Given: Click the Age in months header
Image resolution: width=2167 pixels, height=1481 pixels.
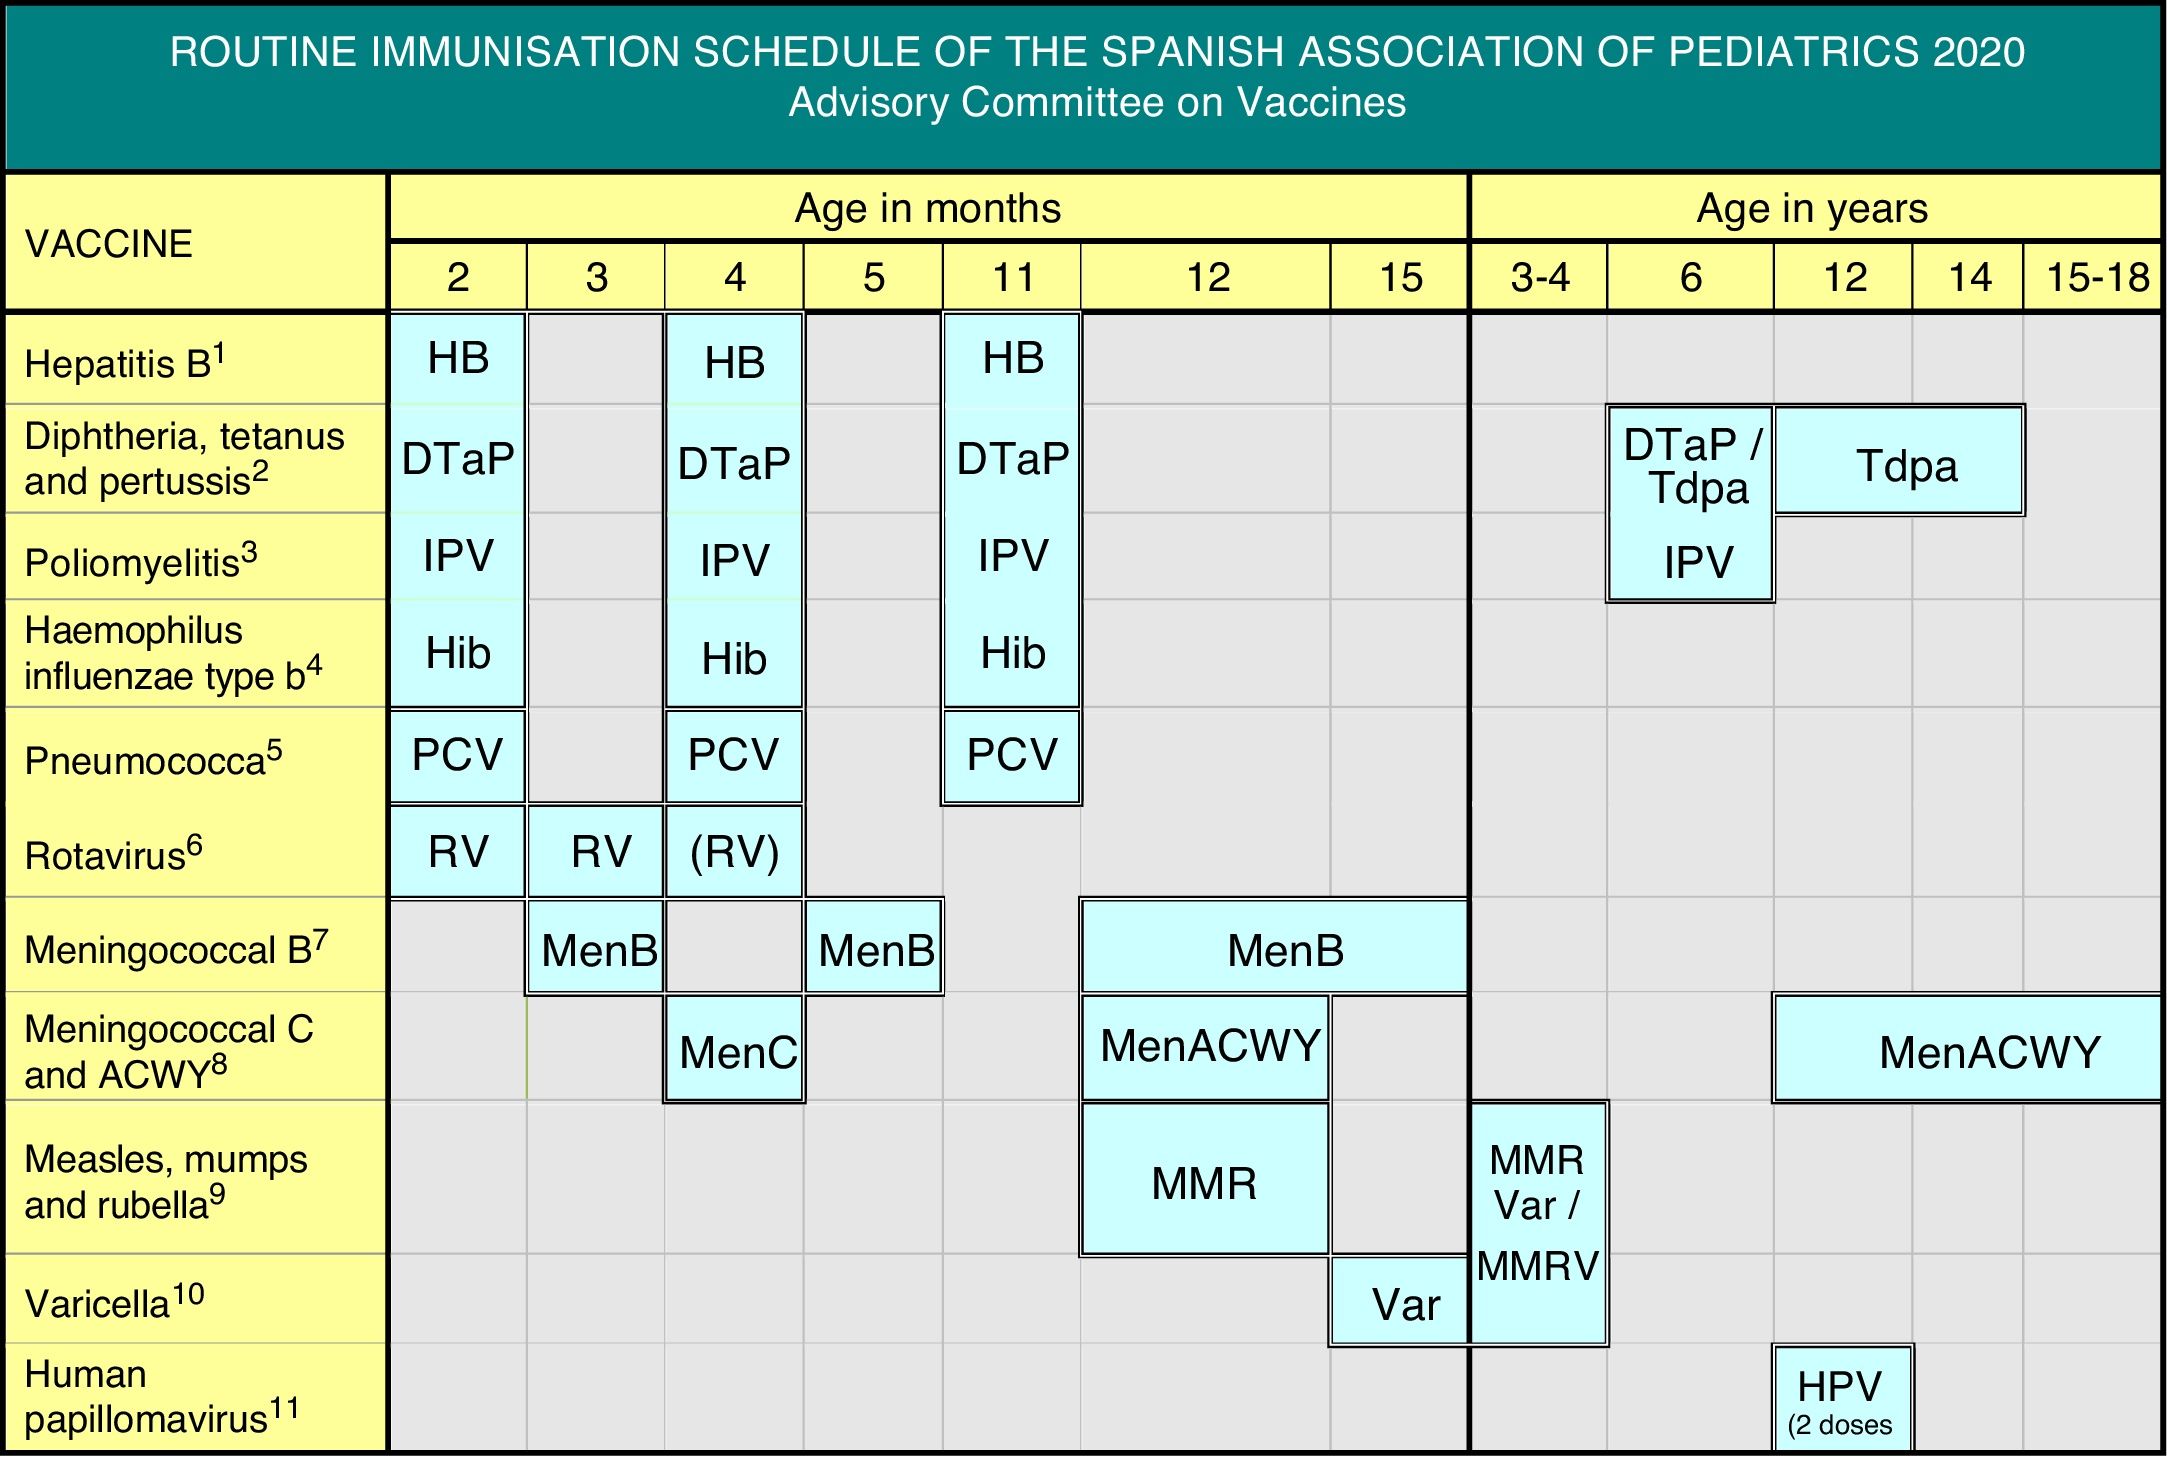Looking at the screenshot, I should [928, 208].
